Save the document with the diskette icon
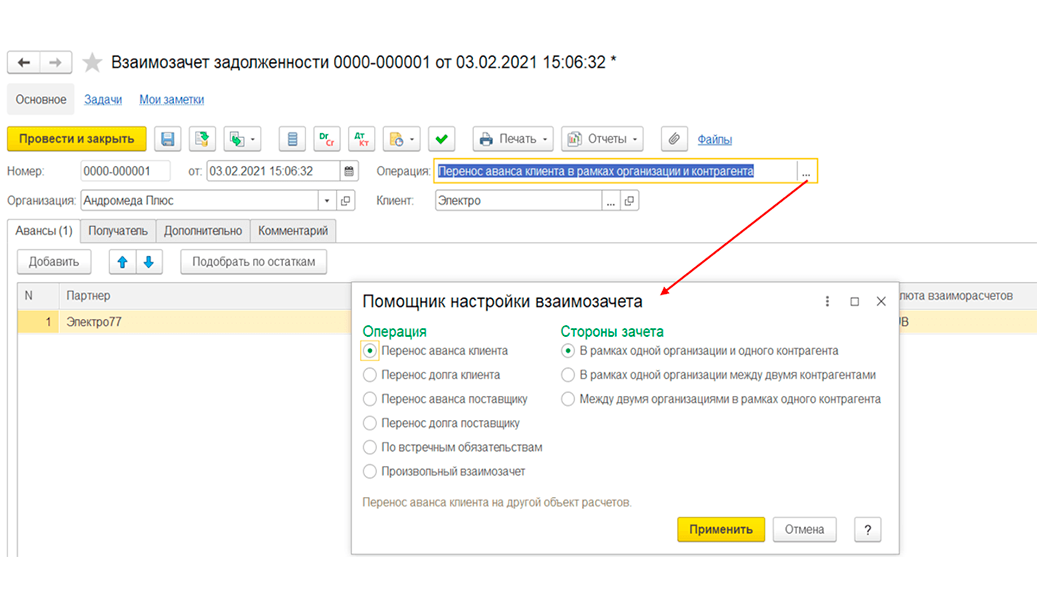 168,139
